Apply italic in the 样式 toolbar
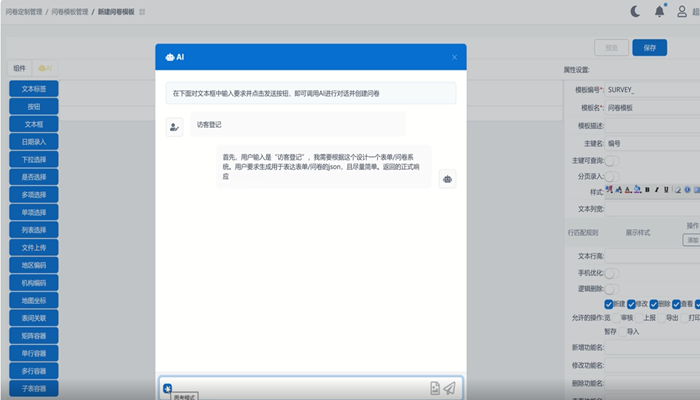Screen dimensions: 700x400 657,190
